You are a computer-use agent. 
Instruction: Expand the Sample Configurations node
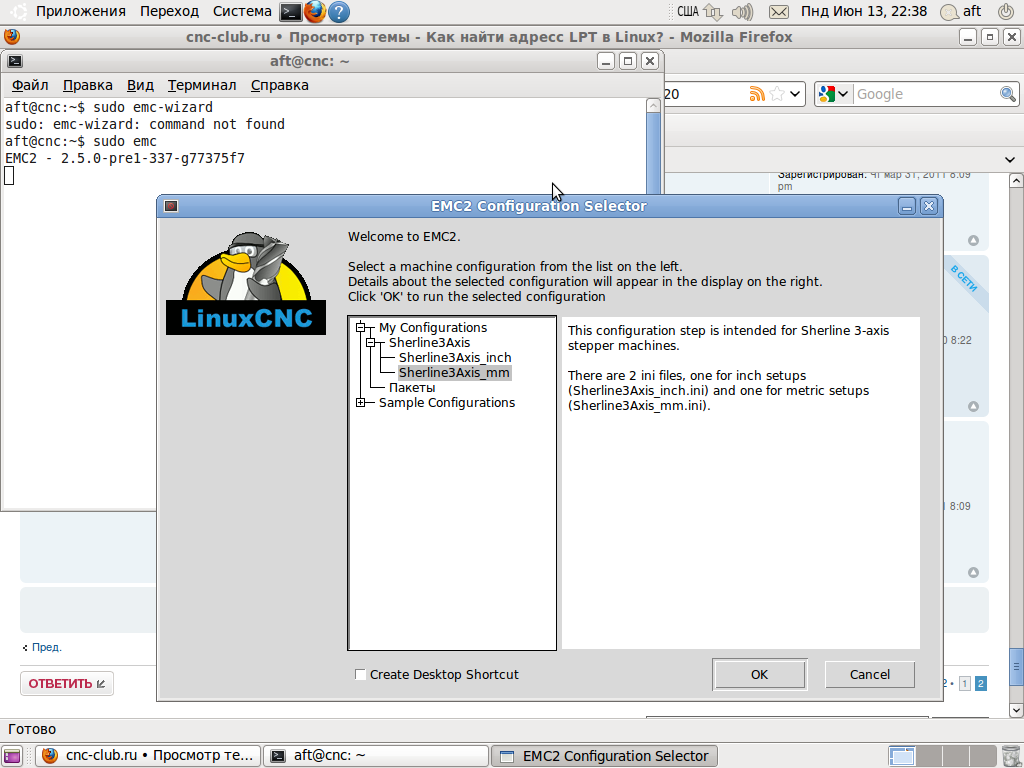point(360,402)
